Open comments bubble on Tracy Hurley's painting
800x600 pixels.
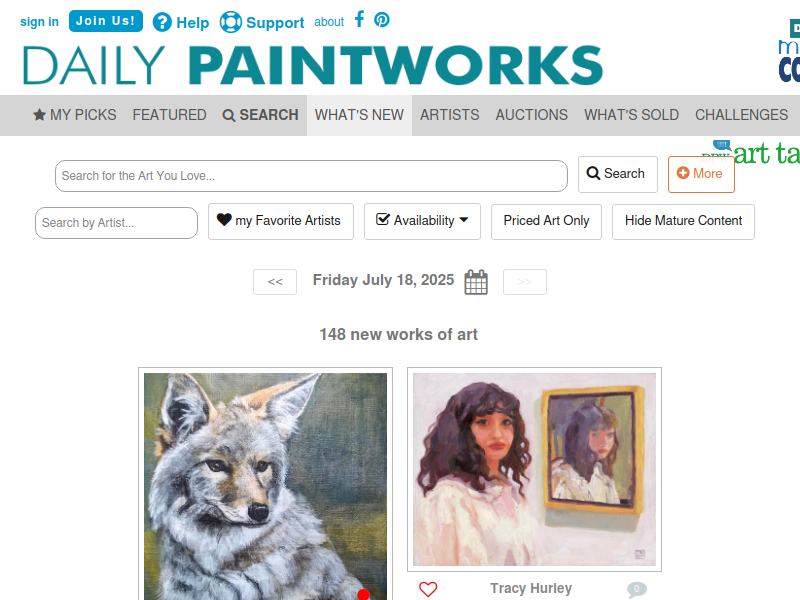tap(636, 589)
